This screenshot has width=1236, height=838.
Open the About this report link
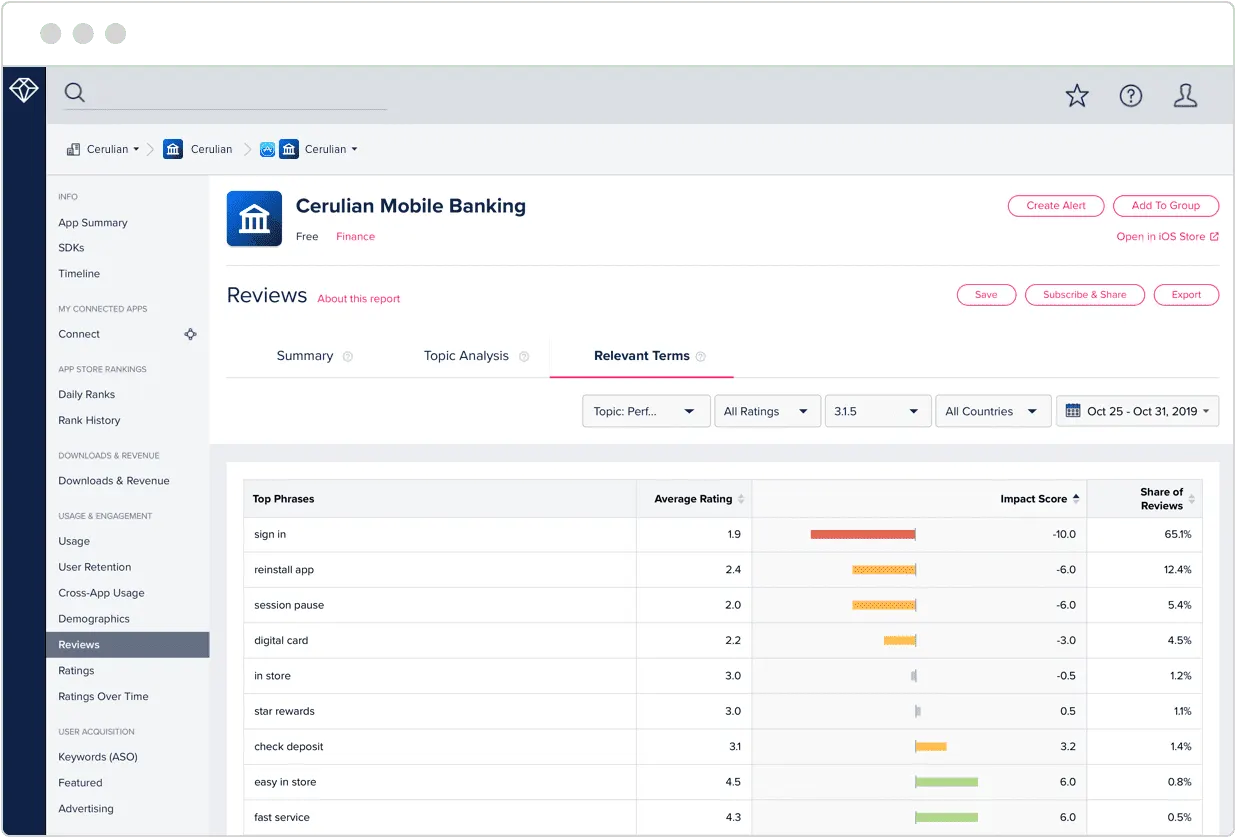(x=359, y=299)
